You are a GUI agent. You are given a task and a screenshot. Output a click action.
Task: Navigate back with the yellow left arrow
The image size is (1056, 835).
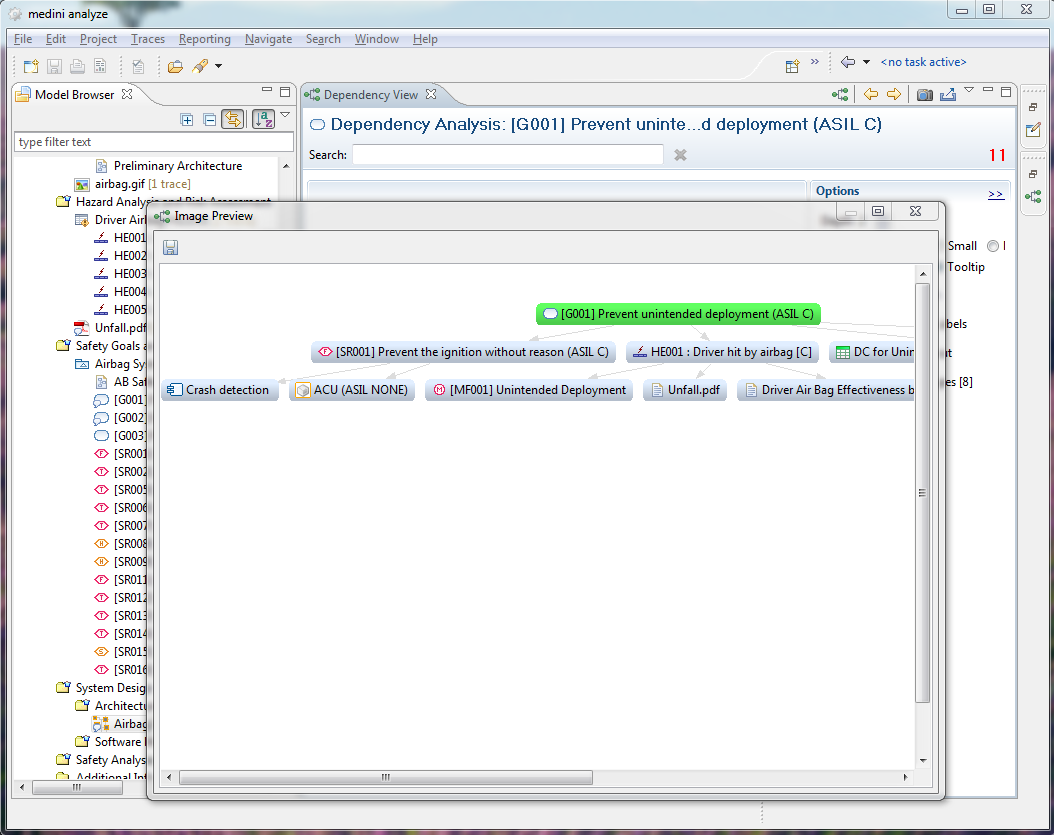(x=870, y=95)
